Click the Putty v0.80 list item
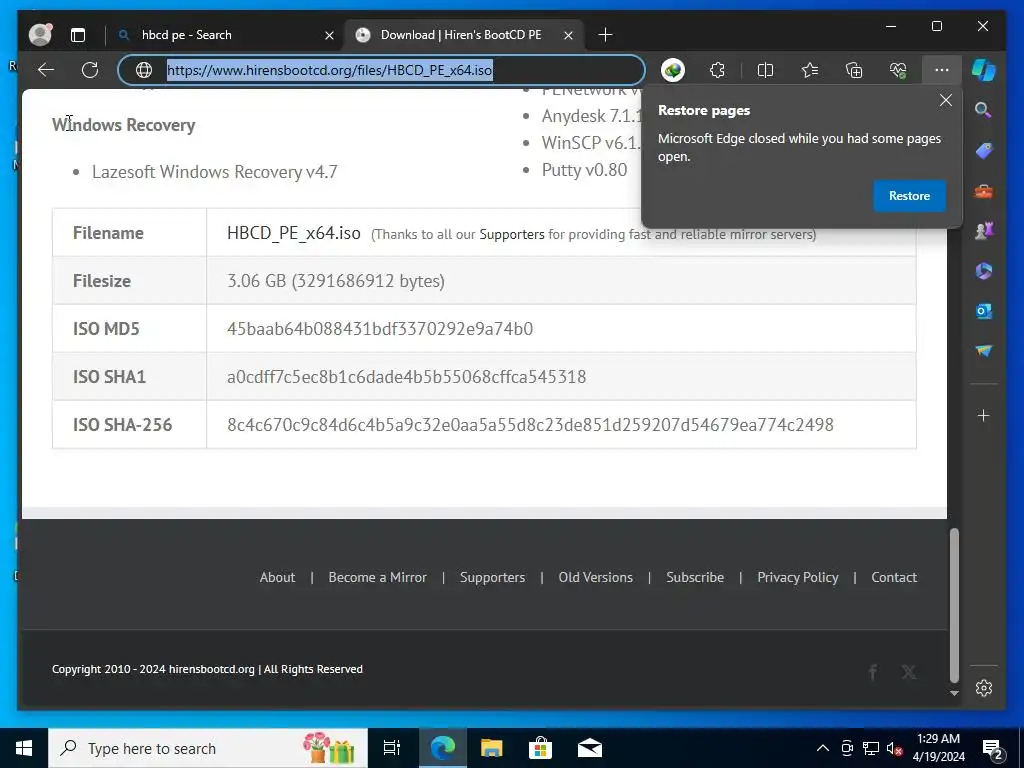The width and height of the screenshot is (1024, 768). tap(584, 170)
